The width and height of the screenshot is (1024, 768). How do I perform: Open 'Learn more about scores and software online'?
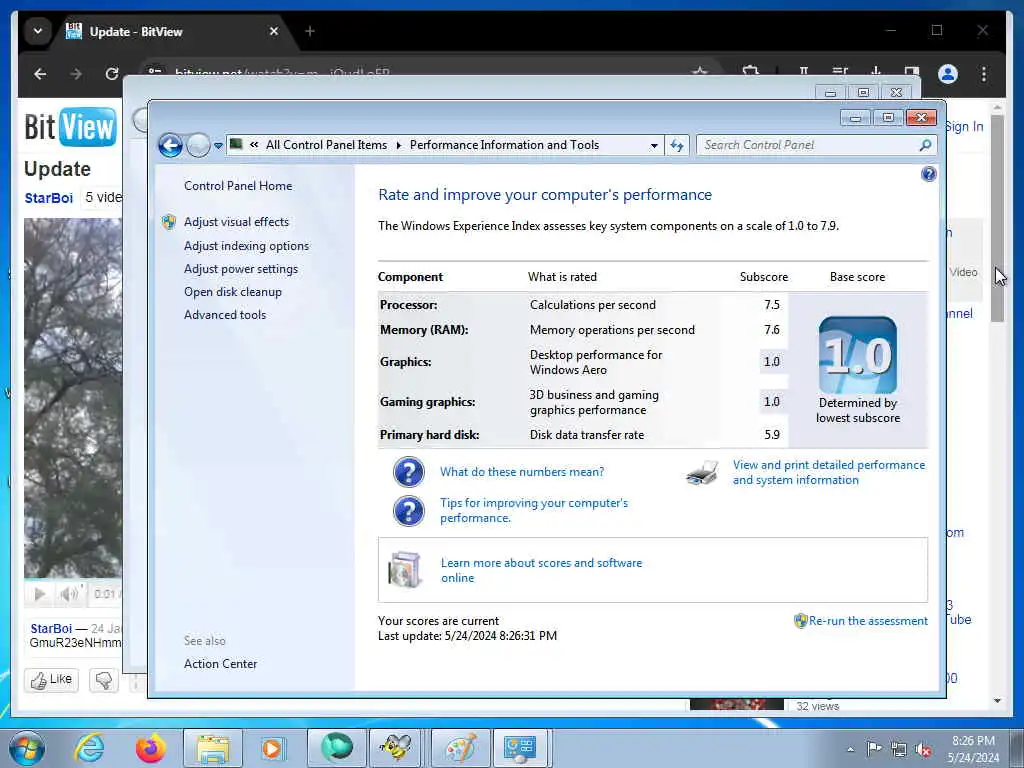[x=541, y=570]
